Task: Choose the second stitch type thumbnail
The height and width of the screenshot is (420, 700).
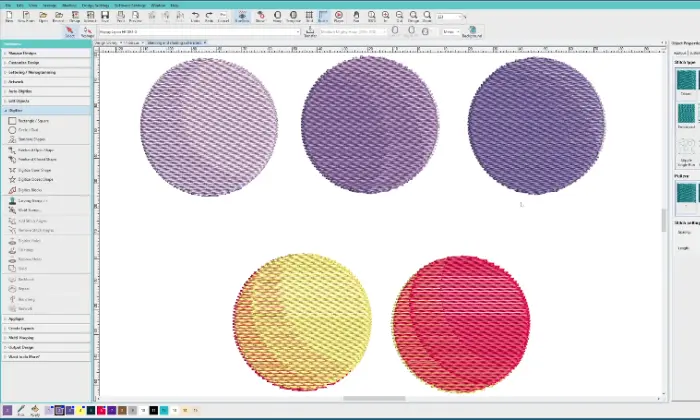Action: (686, 113)
